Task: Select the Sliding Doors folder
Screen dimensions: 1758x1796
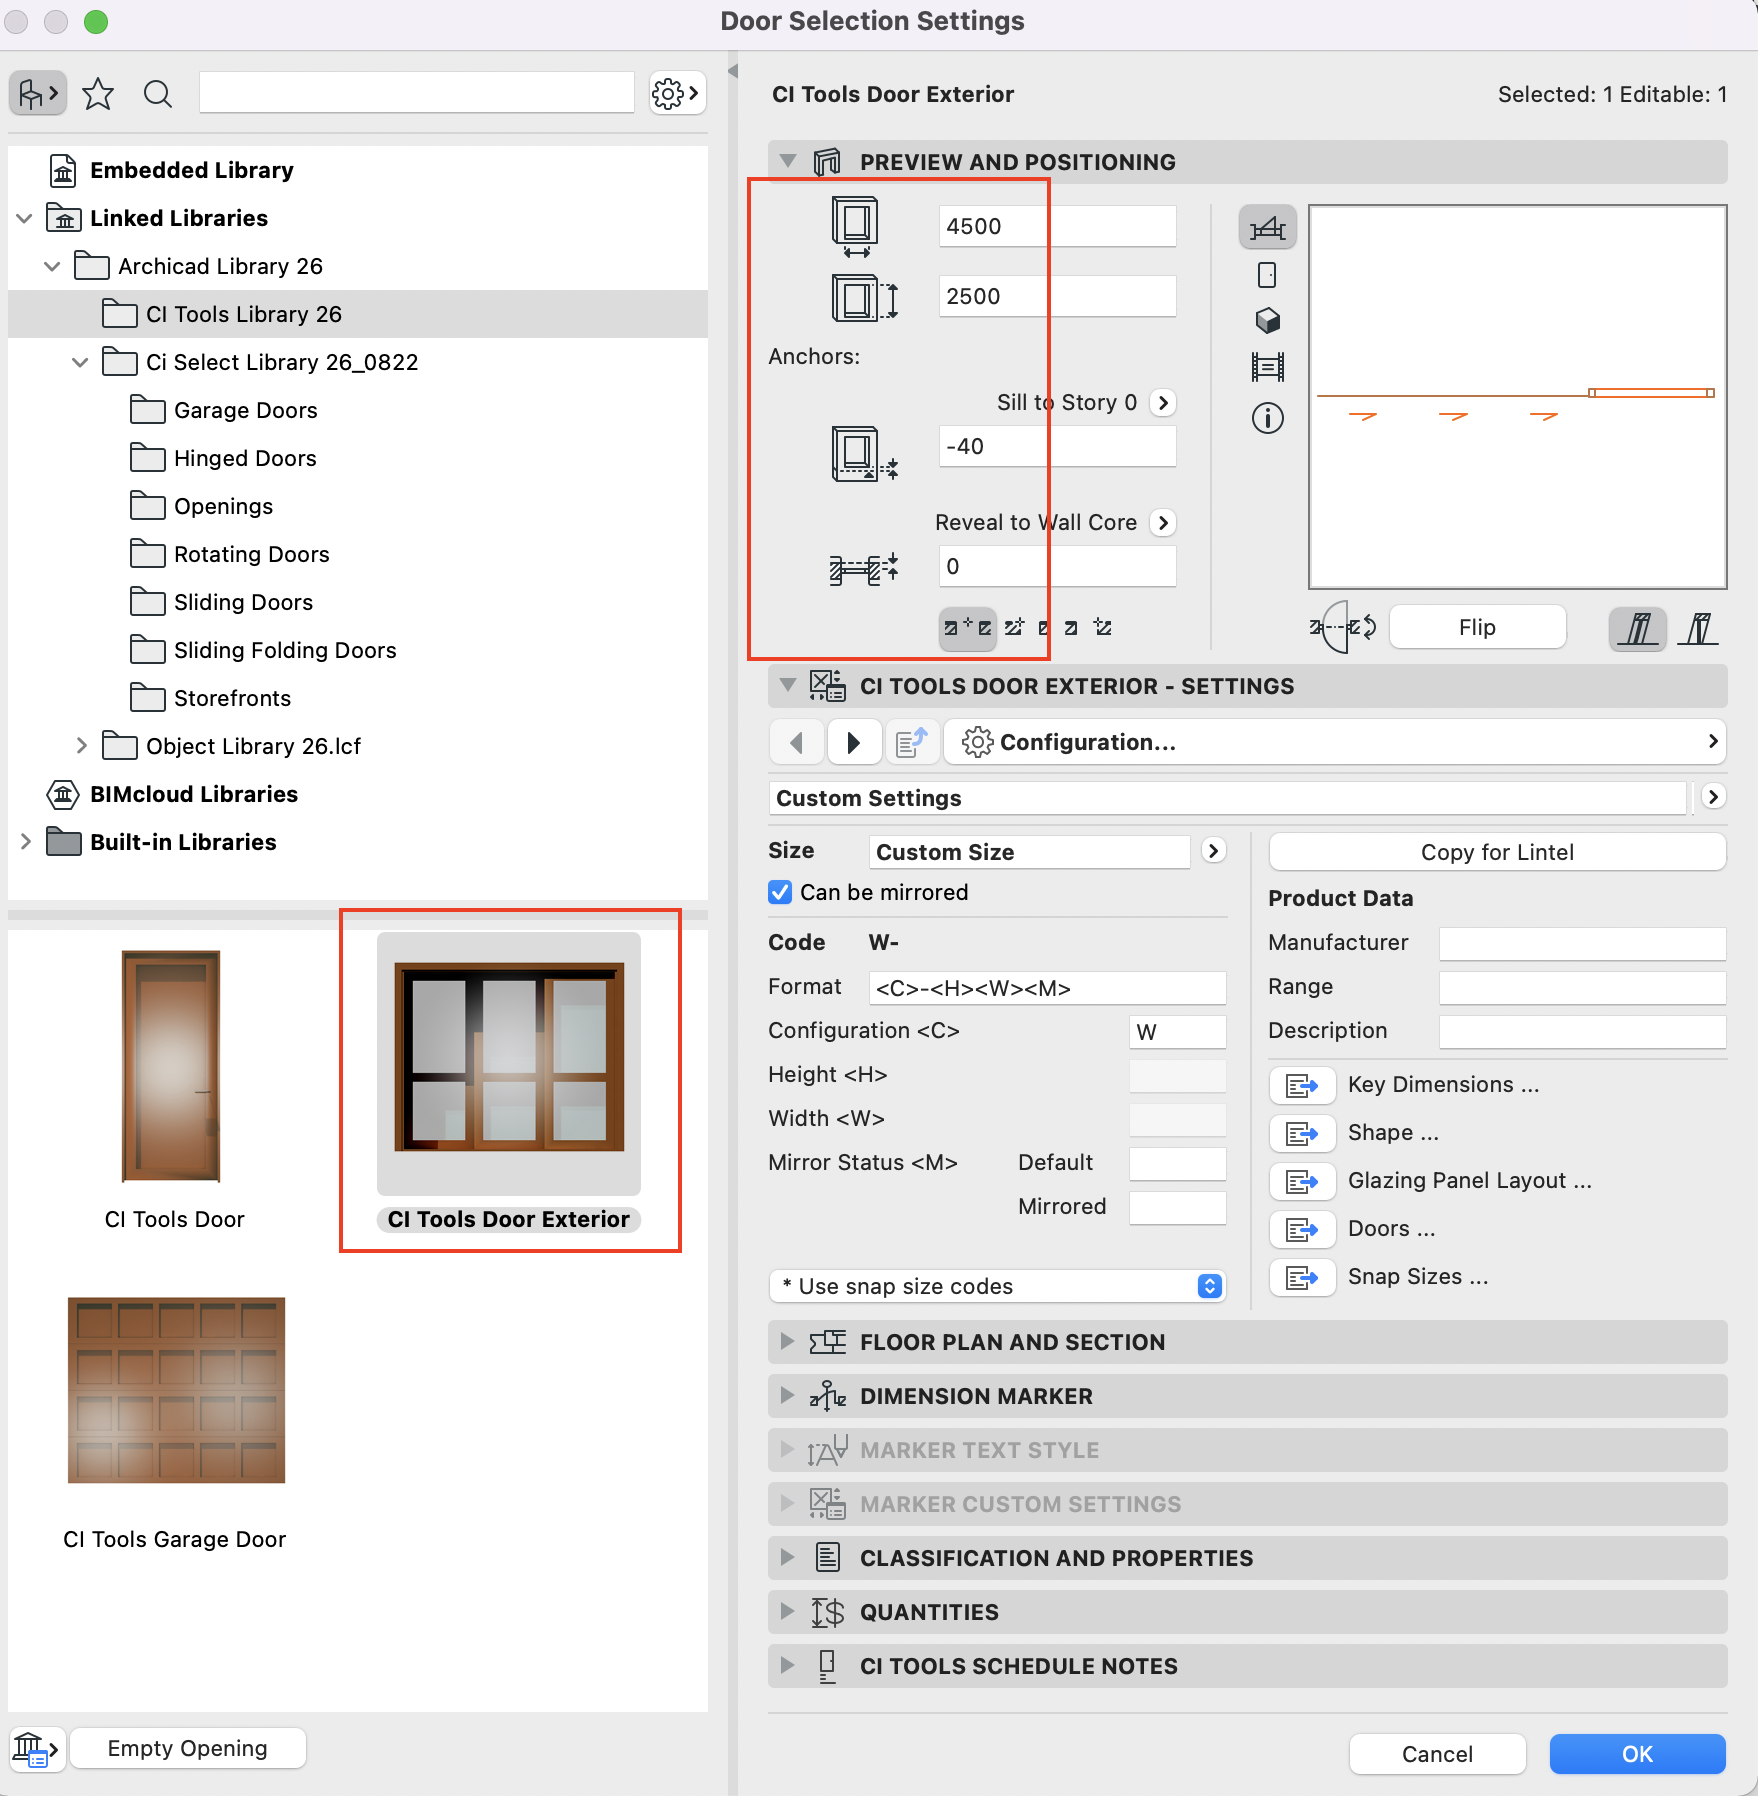Action: pos(243,602)
